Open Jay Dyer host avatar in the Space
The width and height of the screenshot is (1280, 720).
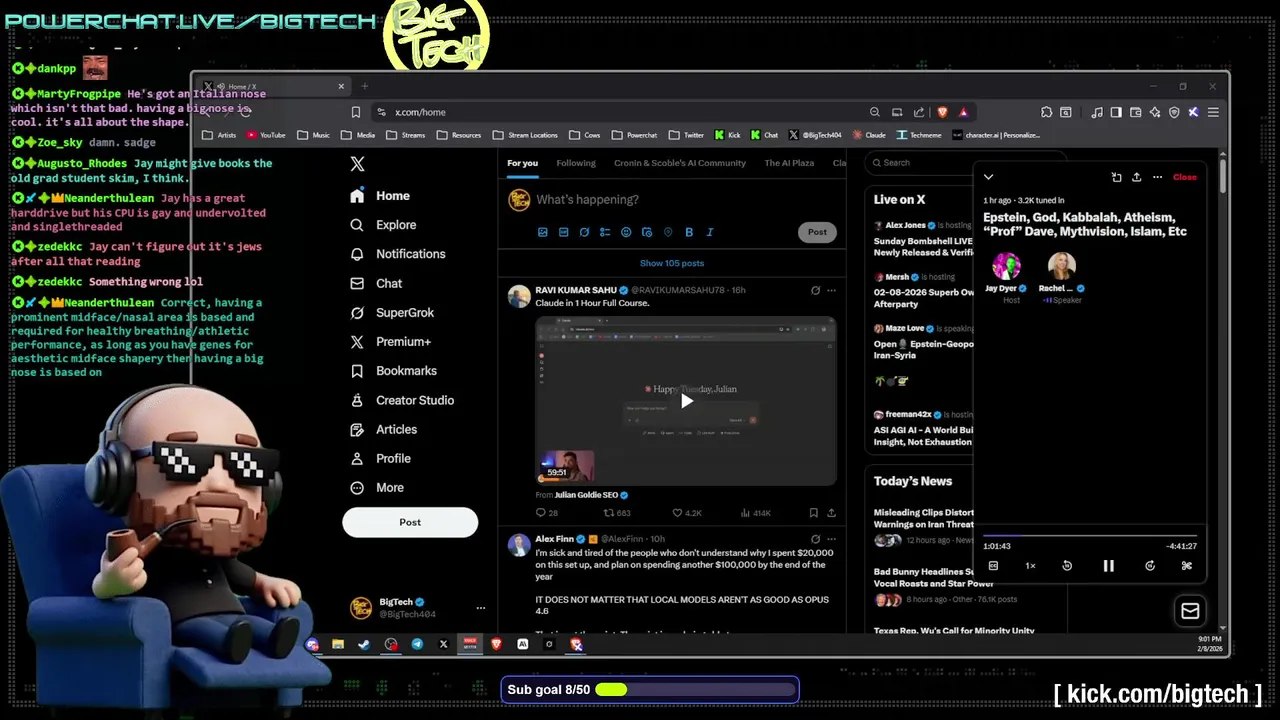1006,266
